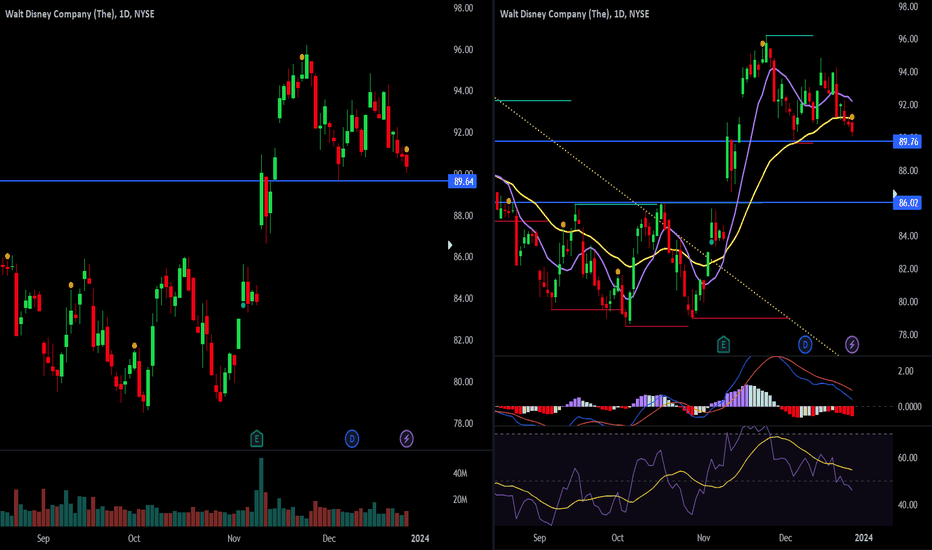932x550 pixels.
Task: Click the 88.00 label on left price axis
Action: (x=463, y=216)
